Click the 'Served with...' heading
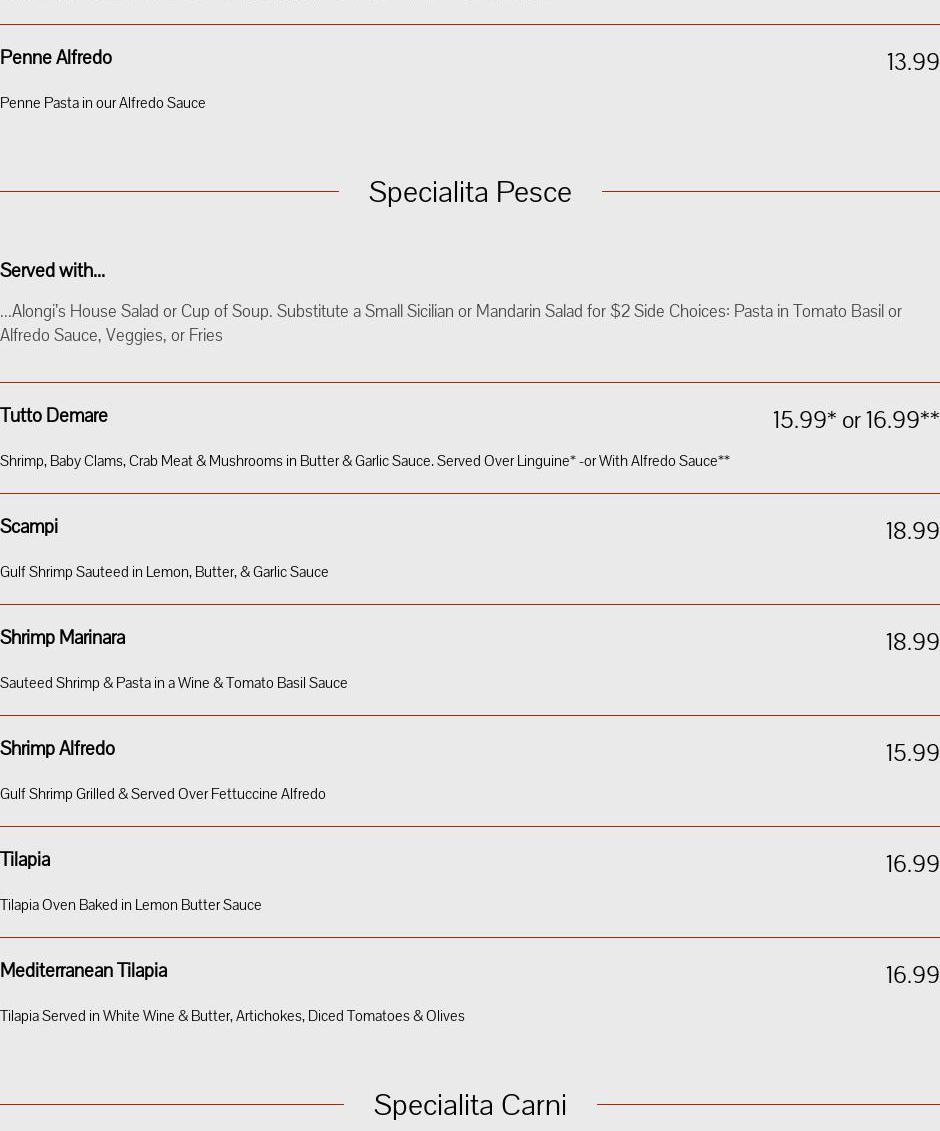This screenshot has height=1131, width=940. pos(52,271)
